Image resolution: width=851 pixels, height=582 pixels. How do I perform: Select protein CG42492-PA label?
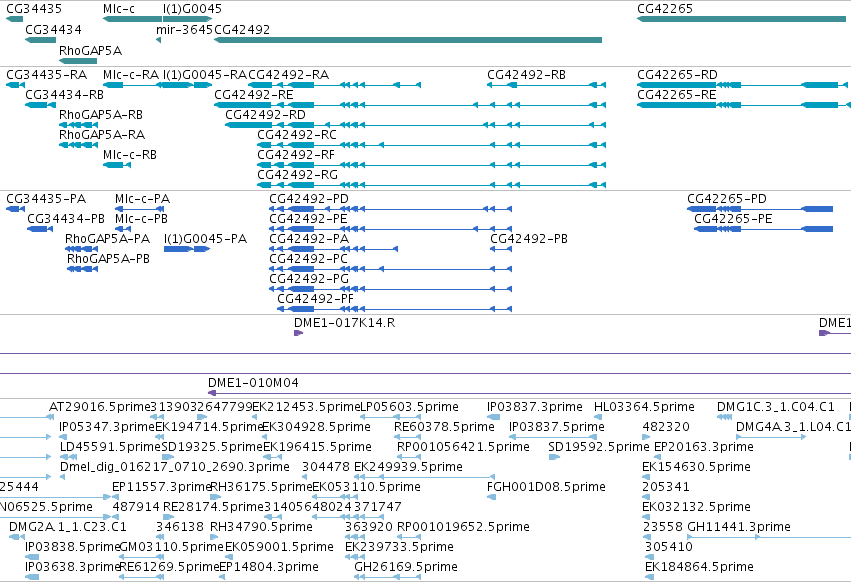pos(309,239)
